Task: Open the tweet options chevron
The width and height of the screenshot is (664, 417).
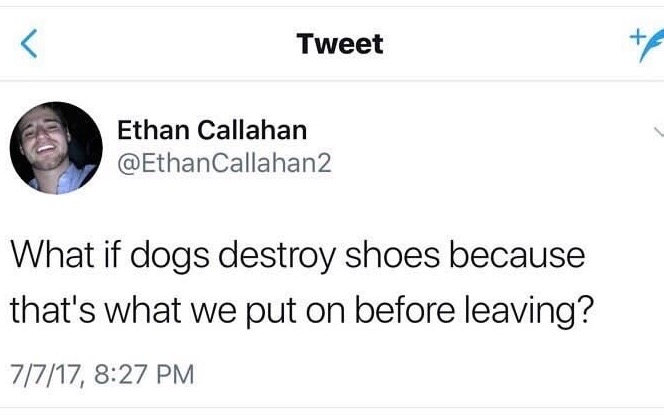Action: (656, 131)
